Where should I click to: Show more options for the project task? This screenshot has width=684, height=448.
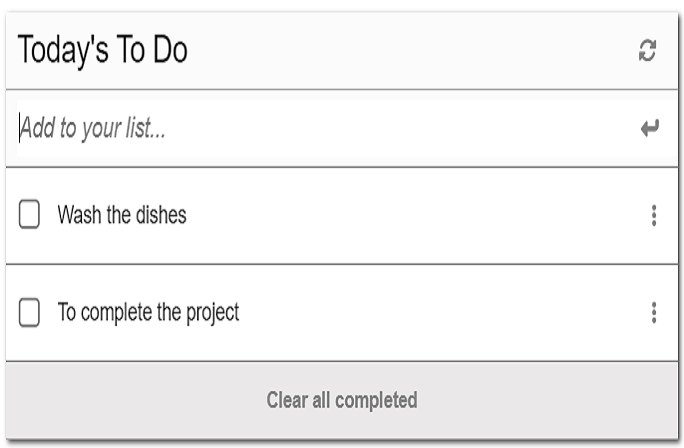(x=653, y=313)
